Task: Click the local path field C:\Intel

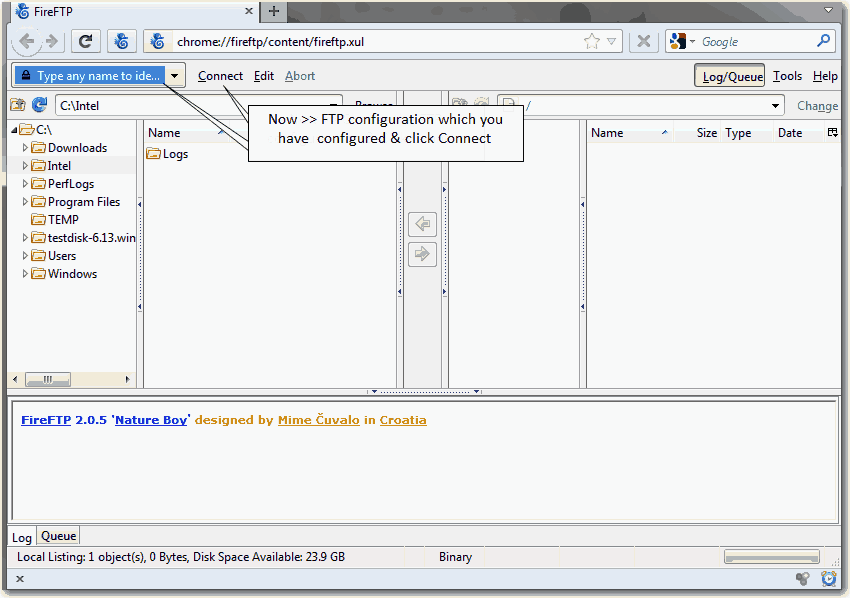Action: click(x=190, y=106)
